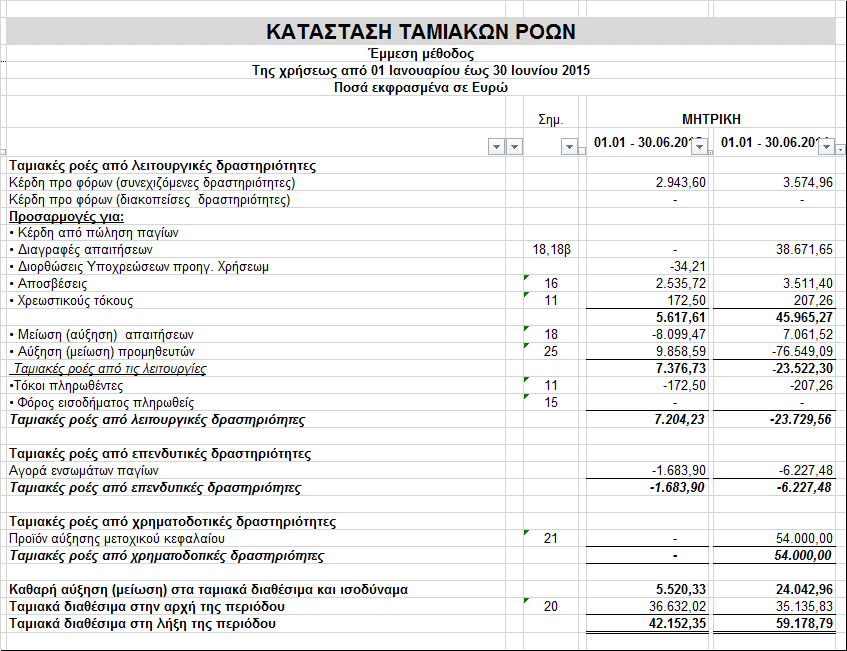Image resolution: width=847 pixels, height=651 pixels.
Task: Click the Τόκοι πληρωθέντες row label
Action: [66, 386]
